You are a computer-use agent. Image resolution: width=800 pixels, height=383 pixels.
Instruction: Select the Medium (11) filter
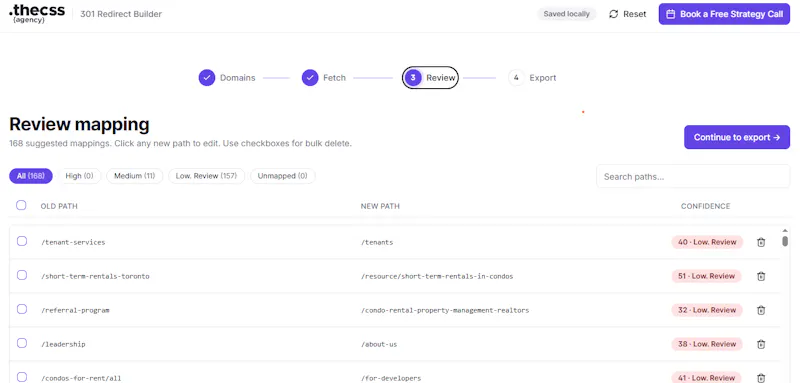coord(135,176)
